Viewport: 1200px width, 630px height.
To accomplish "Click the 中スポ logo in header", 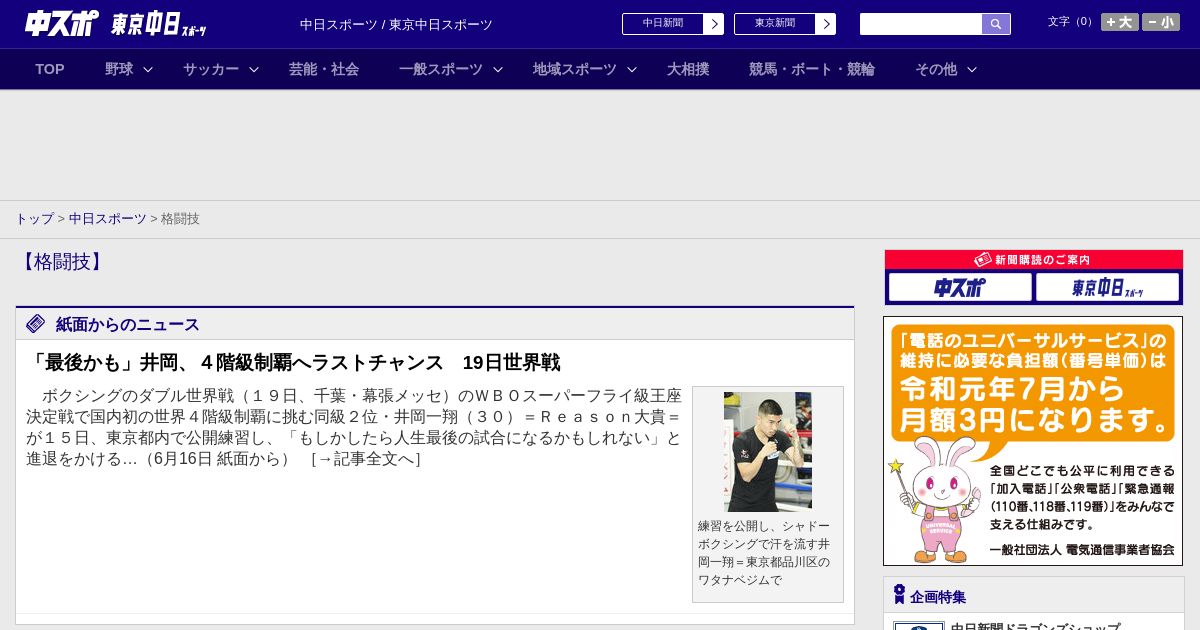I will pos(62,23).
